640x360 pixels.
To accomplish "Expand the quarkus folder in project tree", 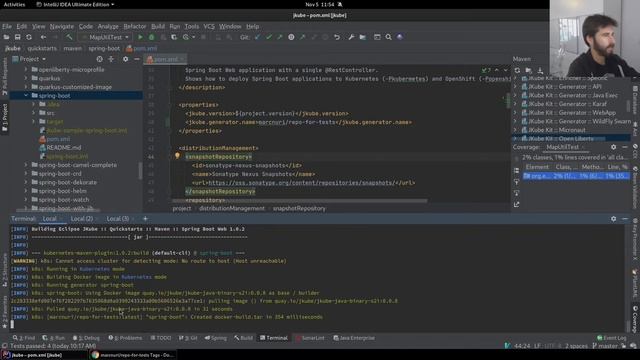I will (26, 78).
